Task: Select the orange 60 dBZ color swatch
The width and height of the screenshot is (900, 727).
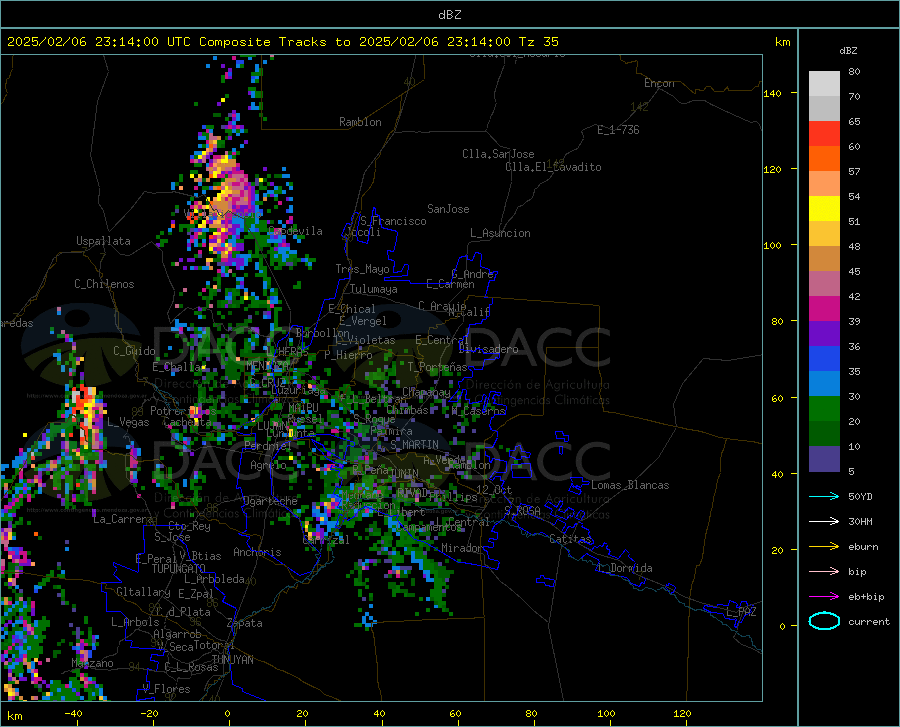Action: [824, 159]
